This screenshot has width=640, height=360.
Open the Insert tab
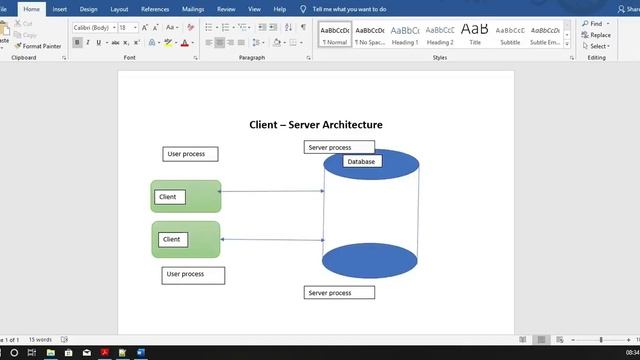[x=60, y=9]
